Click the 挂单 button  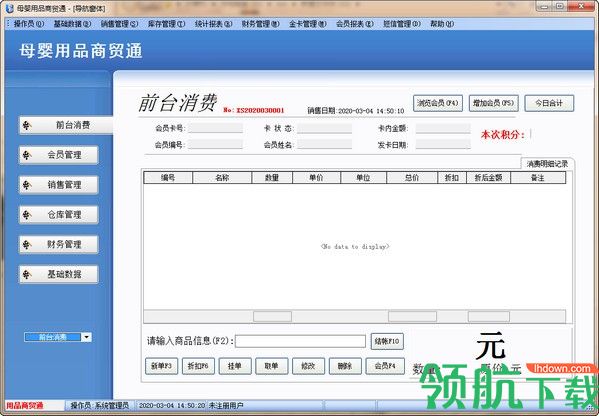[235, 366]
